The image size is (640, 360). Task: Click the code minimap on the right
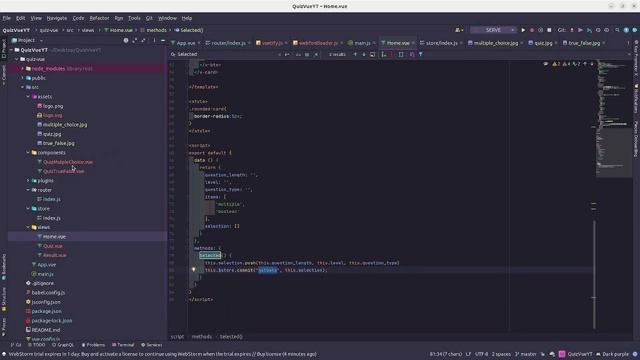[614, 118]
